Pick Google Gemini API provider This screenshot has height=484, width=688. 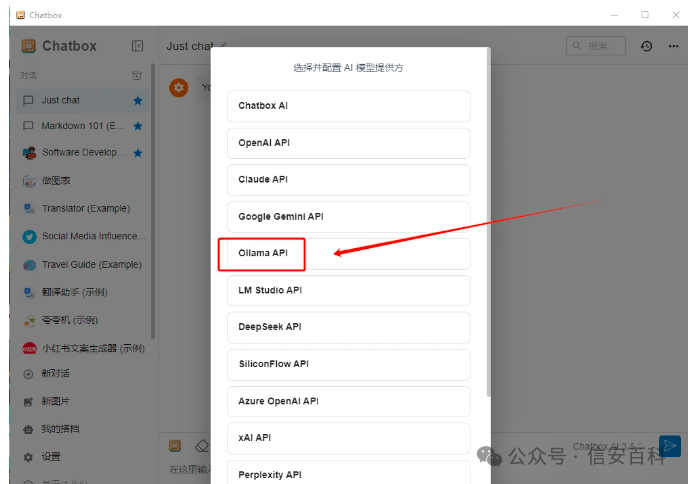pyautogui.click(x=348, y=217)
